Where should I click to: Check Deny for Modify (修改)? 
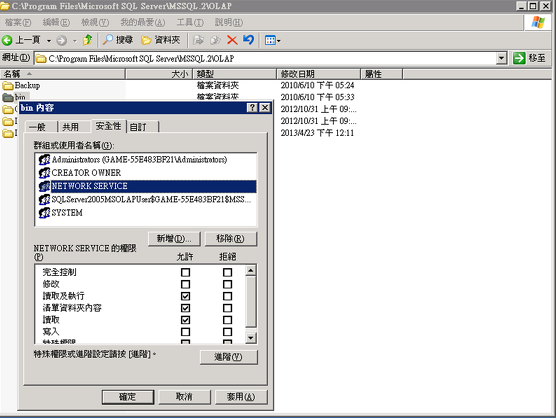click(227, 284)
